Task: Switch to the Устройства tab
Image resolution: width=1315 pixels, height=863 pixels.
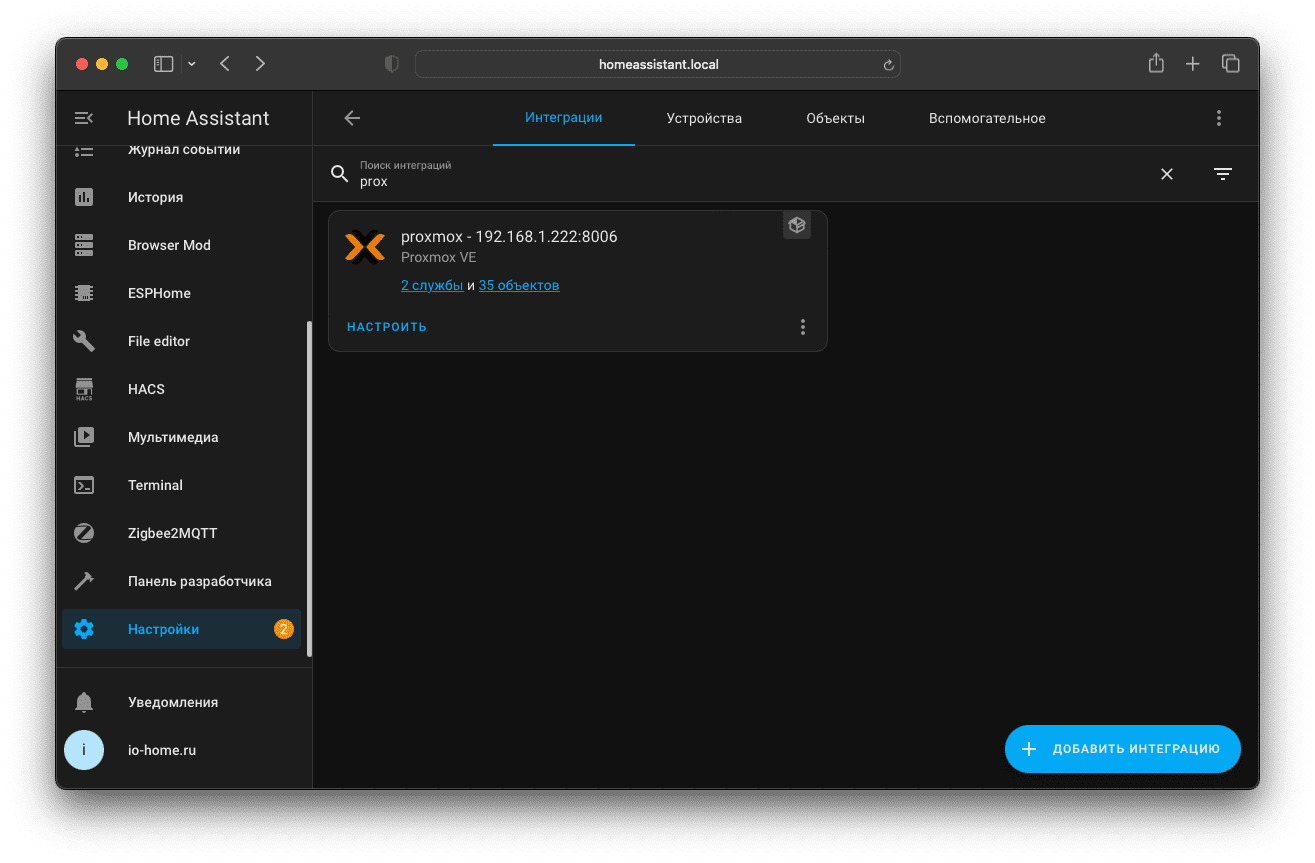Action: [x=704, y=118]
